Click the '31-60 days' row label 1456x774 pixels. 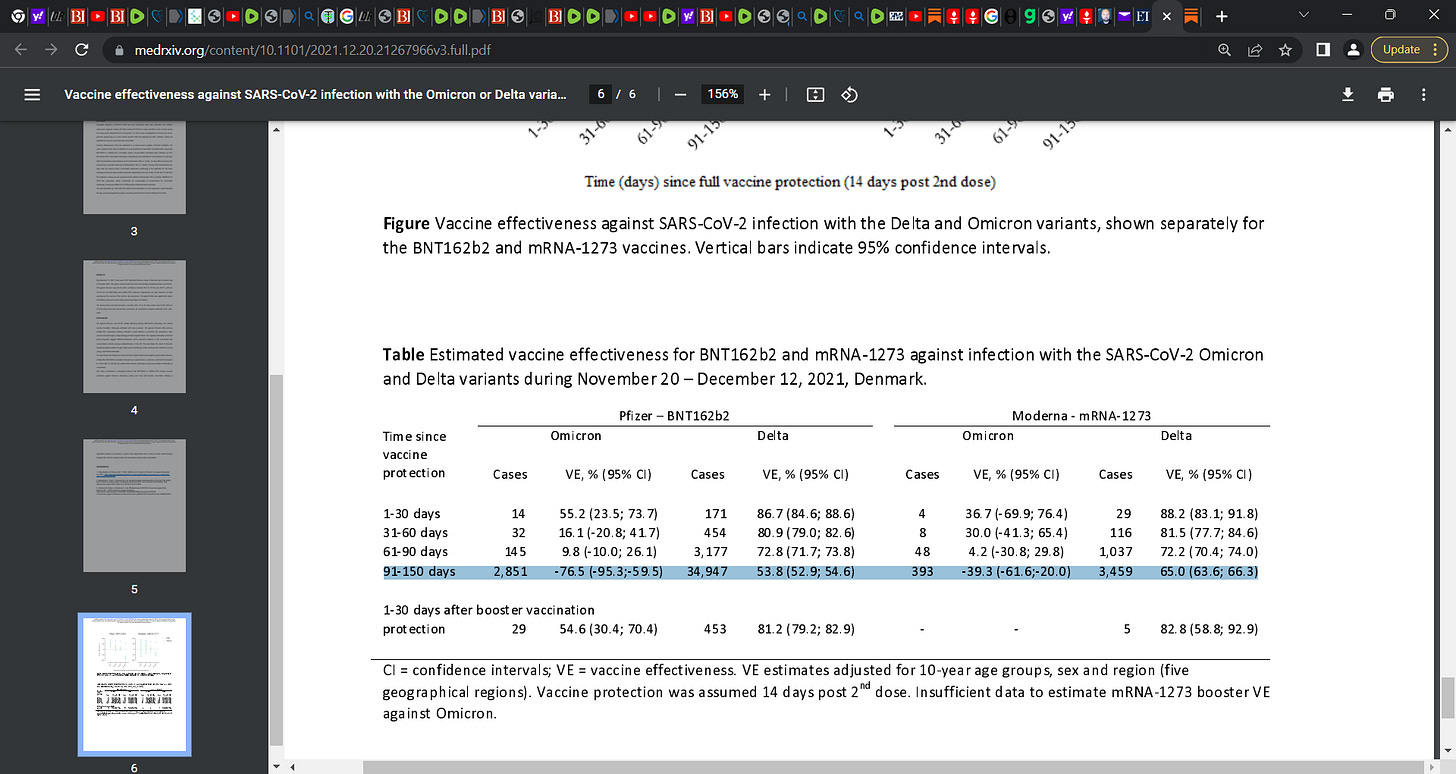click(415, 533)
